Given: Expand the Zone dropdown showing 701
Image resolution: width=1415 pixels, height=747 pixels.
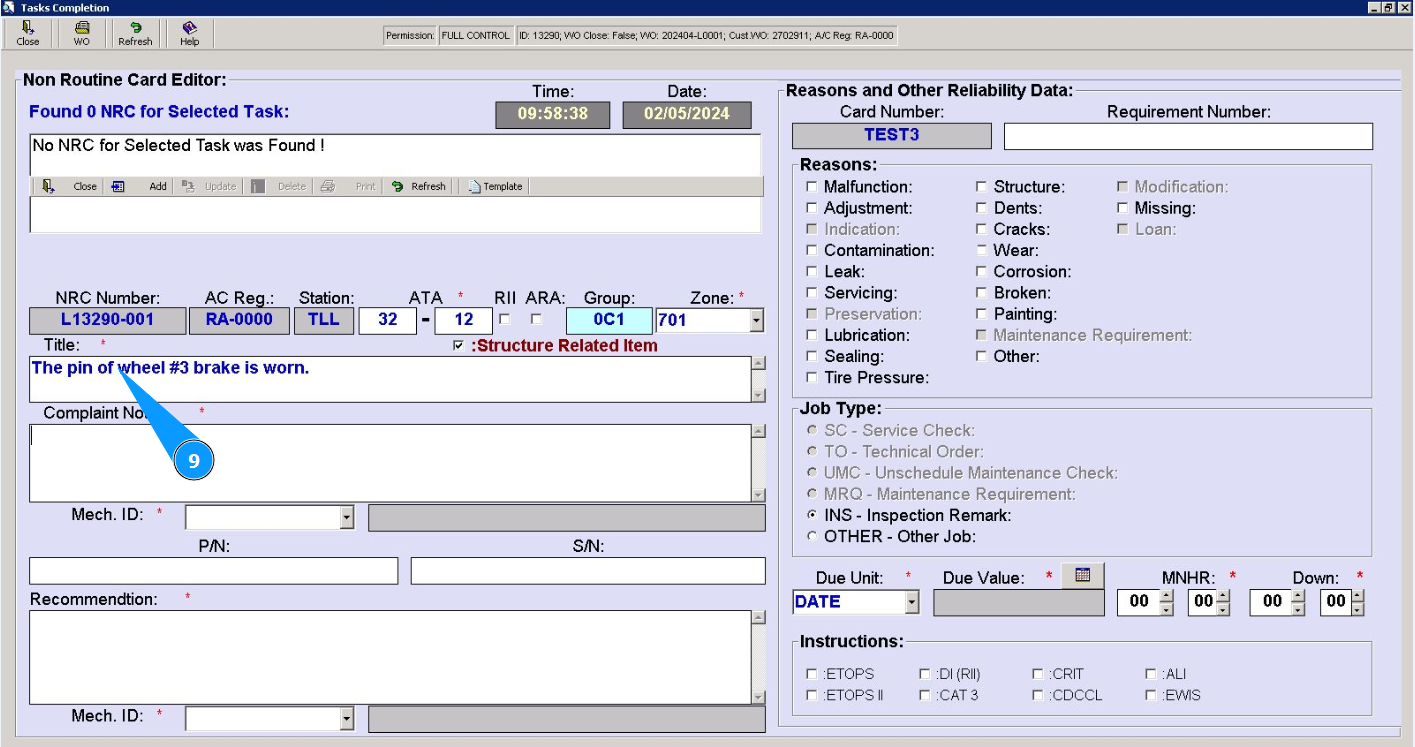Looking at the screenshot, I should click(756, 321).
